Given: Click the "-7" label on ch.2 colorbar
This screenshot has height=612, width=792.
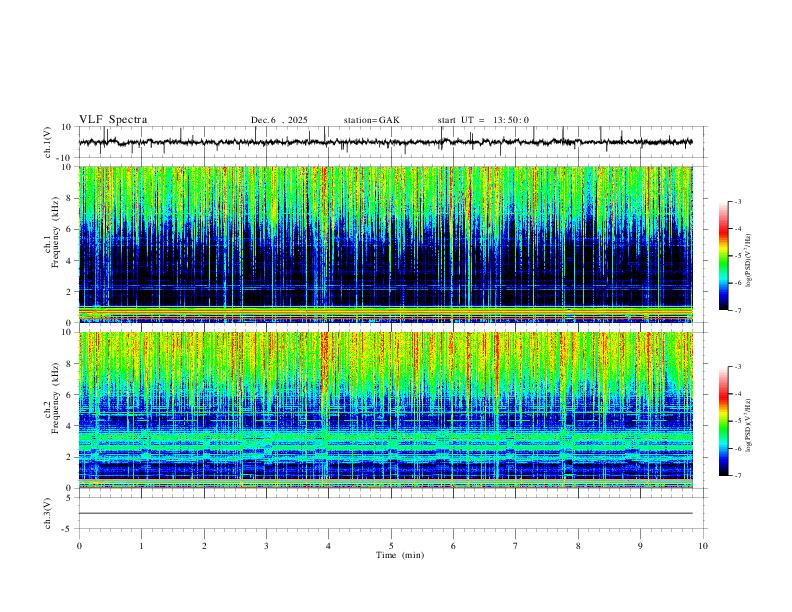Looking at the screenshot, I should pyautogui.click(x=738, y=476).
